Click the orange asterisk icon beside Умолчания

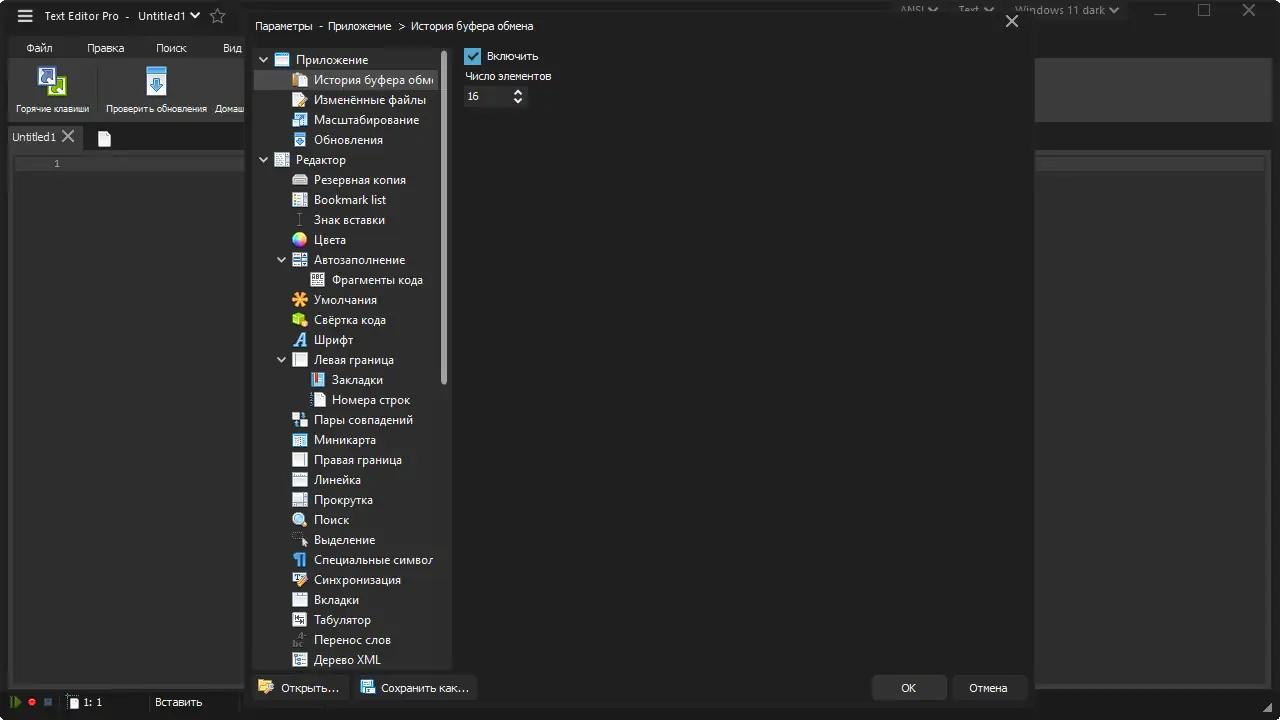coord(299,300)
